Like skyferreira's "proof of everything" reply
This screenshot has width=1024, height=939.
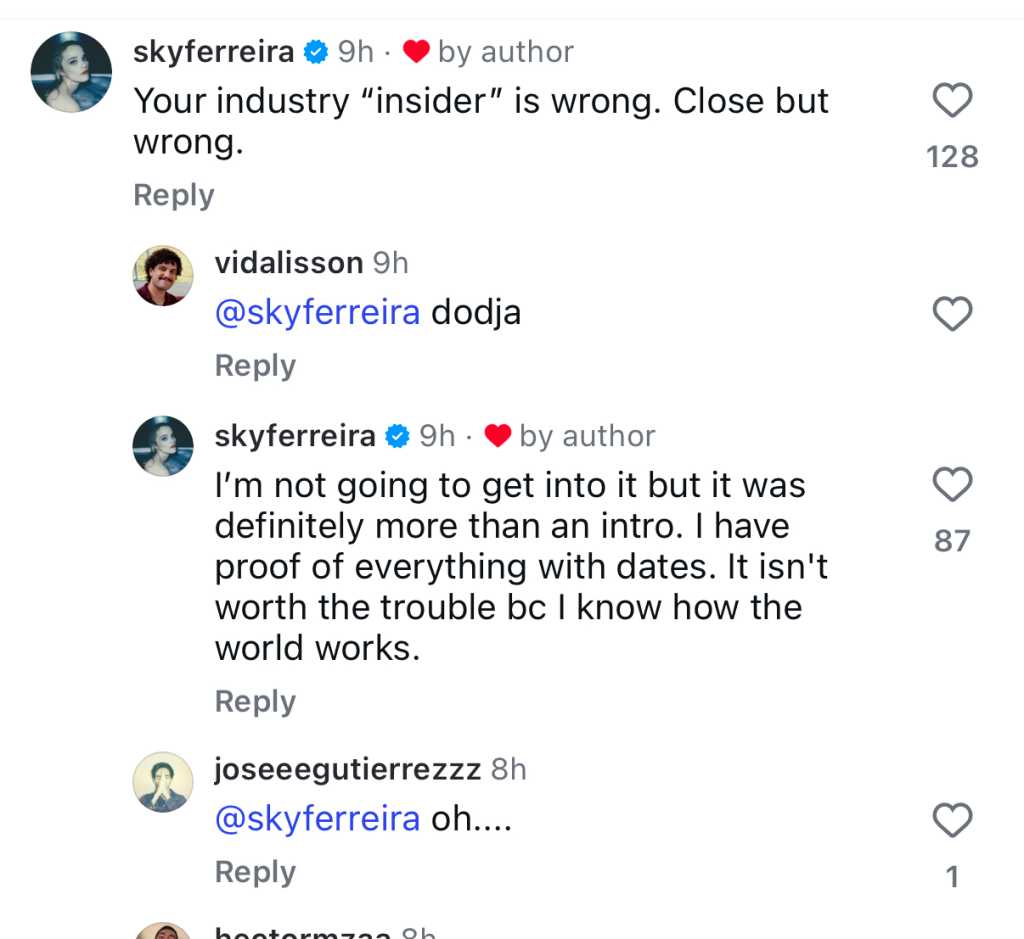click(x=952, y=485)
